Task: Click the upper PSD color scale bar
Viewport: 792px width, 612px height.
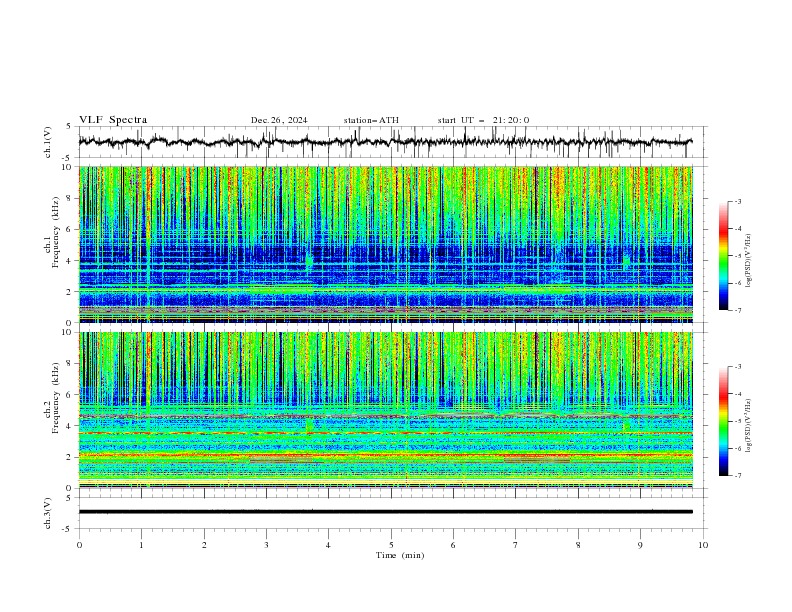Action: (x=723, y=255)
